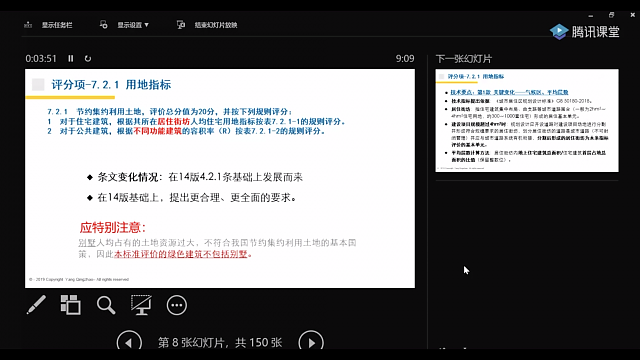The width and height of the screenshot is (640, 360).
Task: Close the presenter view window
Action: coord(632,15)
